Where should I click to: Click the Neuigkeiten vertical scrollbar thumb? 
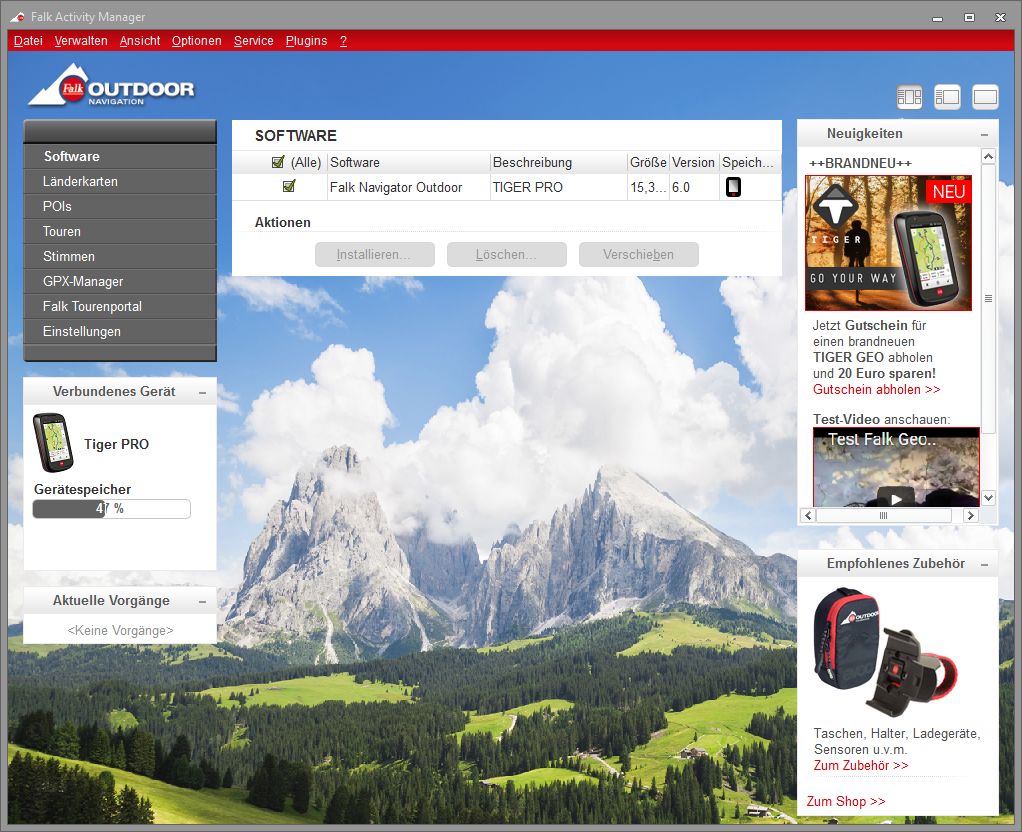988,298
